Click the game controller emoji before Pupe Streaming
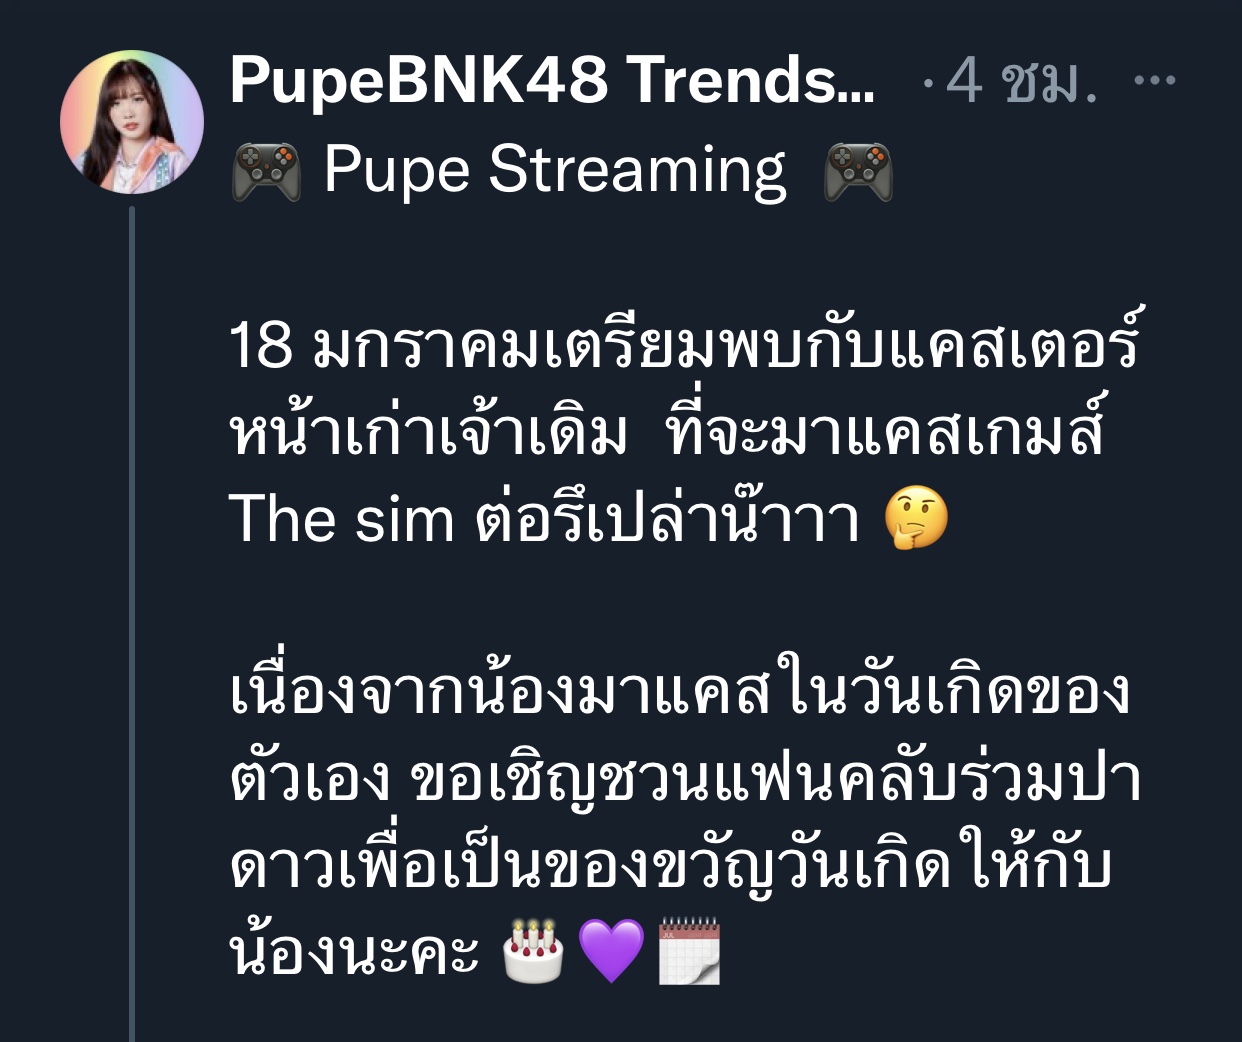This screenshot has height=1042, width=1242. pos(265,171)
